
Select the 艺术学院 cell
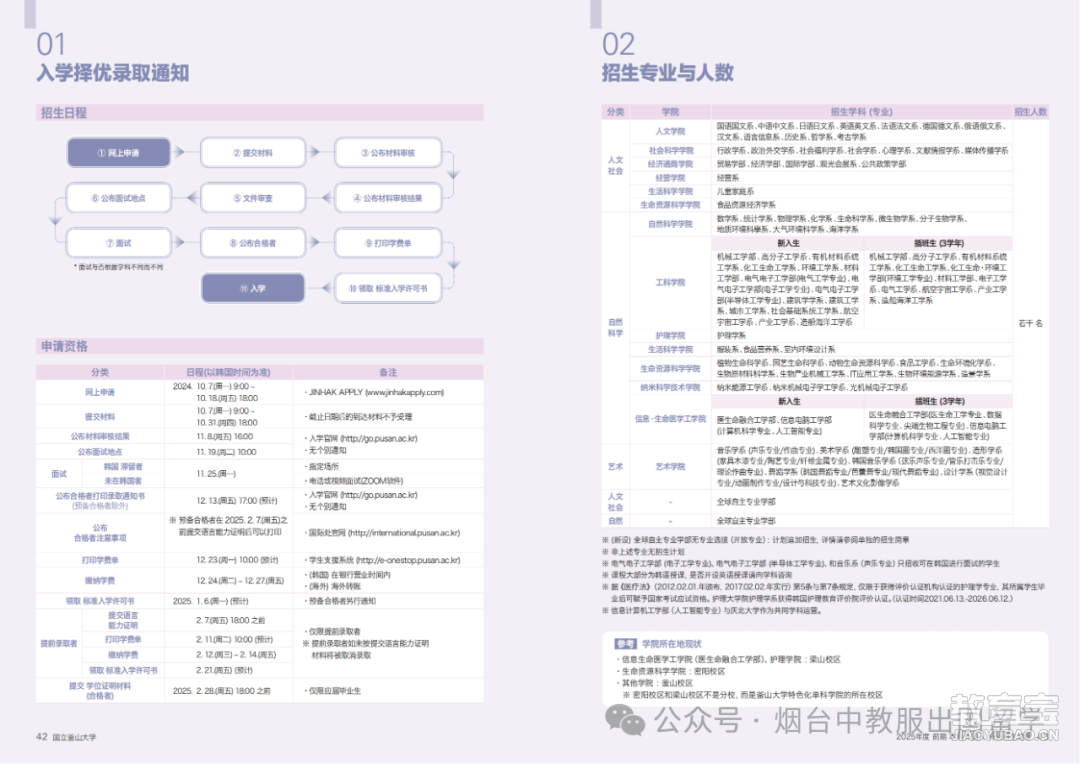[x=670, y=466]
